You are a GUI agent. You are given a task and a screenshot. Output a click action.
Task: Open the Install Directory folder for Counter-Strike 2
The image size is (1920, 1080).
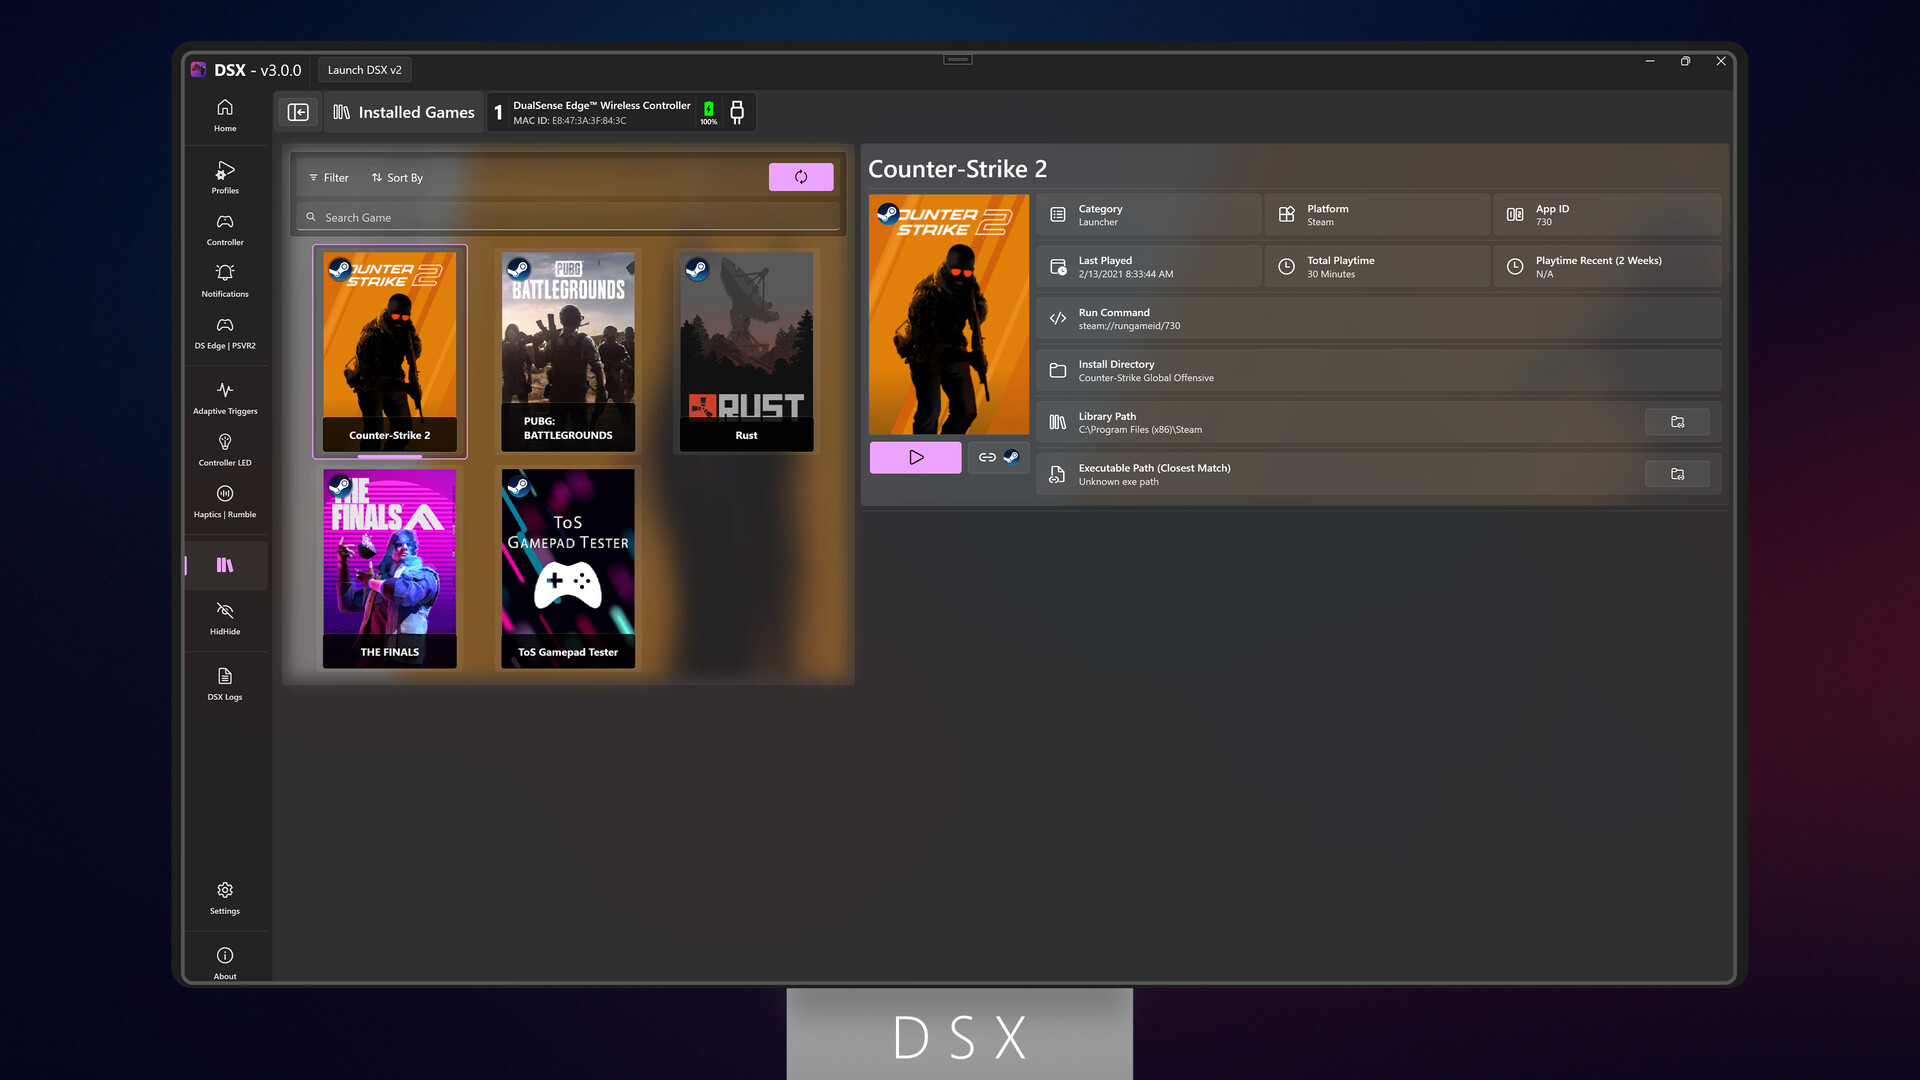(1378, 370)
